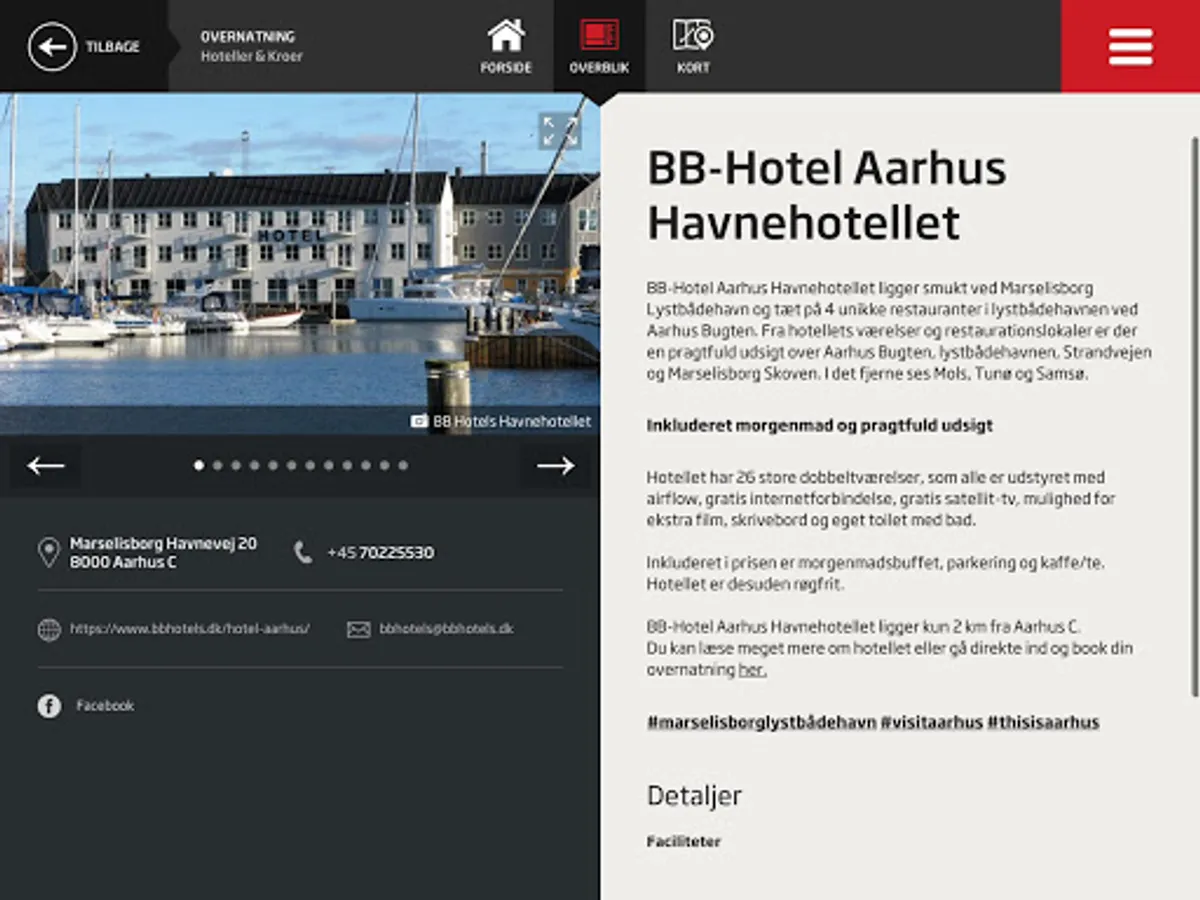Open the red hamburger menu

(x=1130, y=46)
